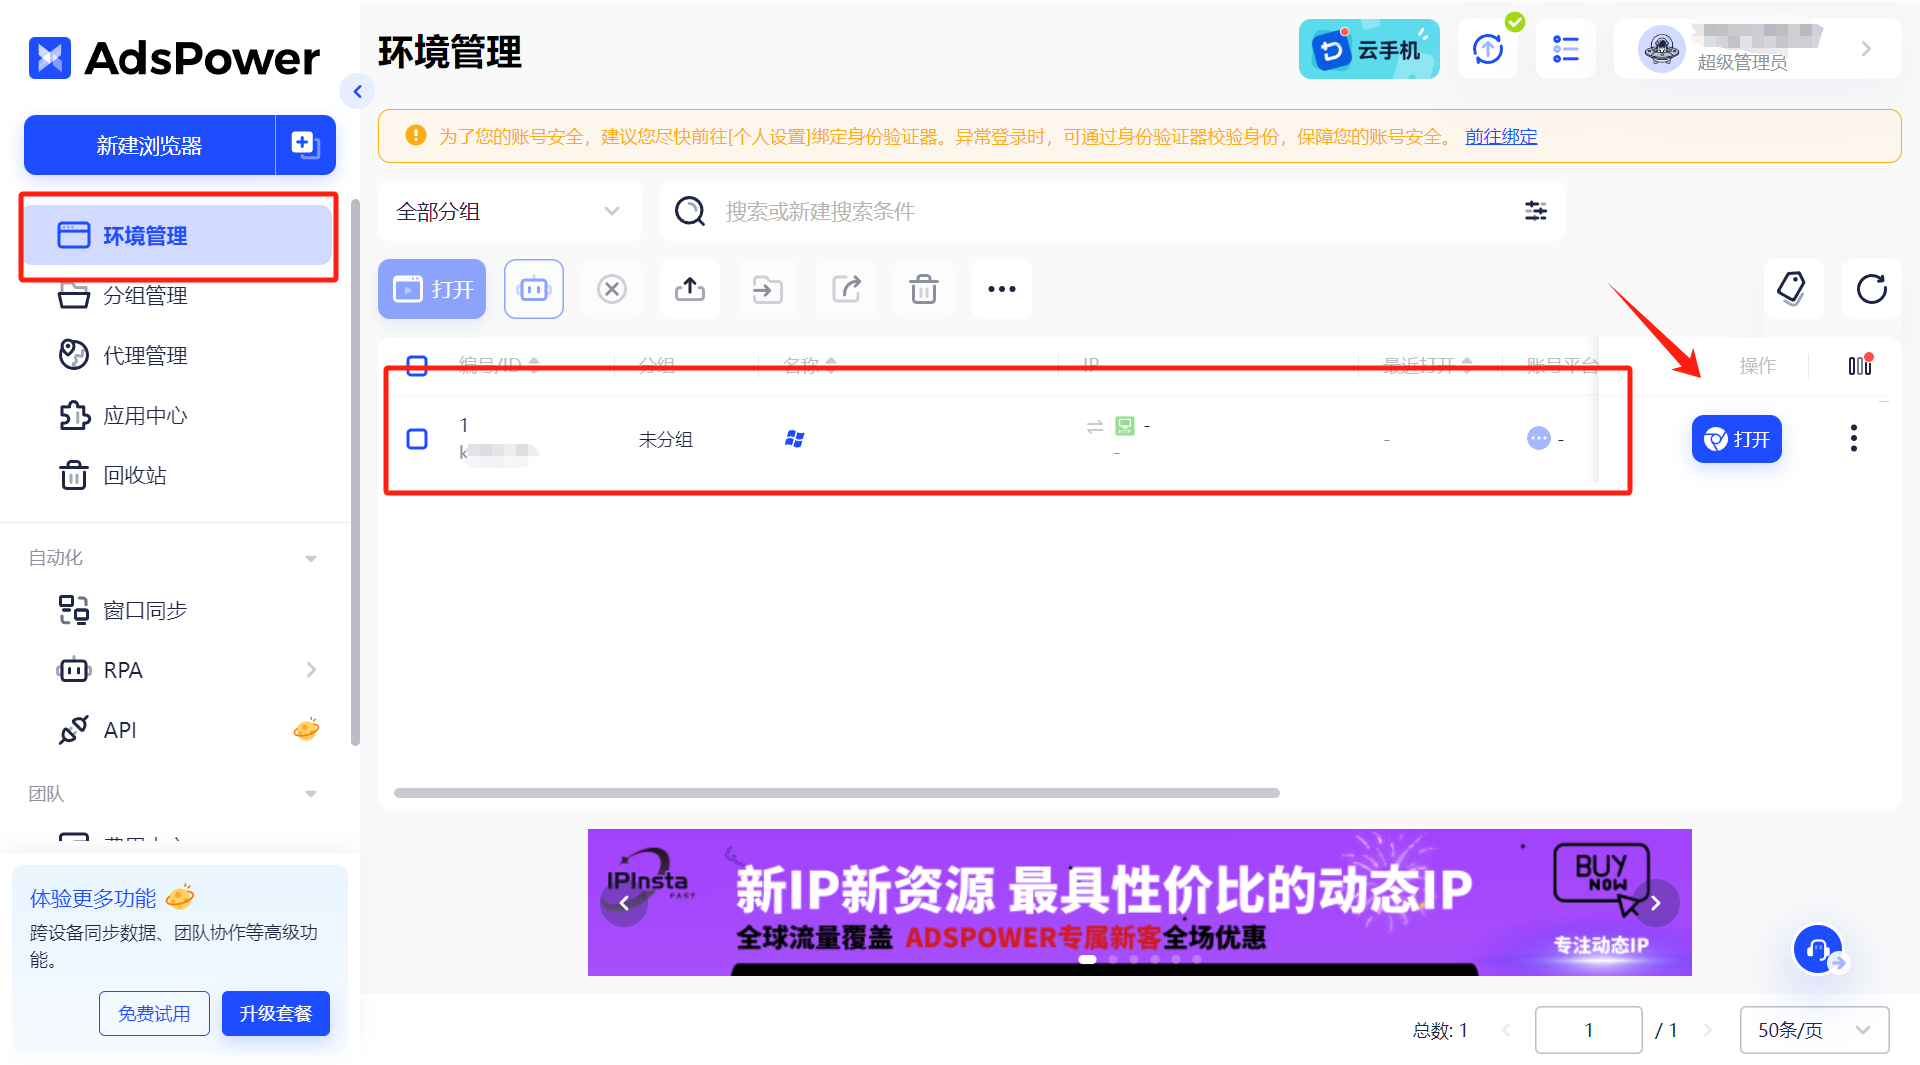Select checkbox for environment row 1
The height and width of the screenshot is (1065, 1920).
click(x=417, y=439)
